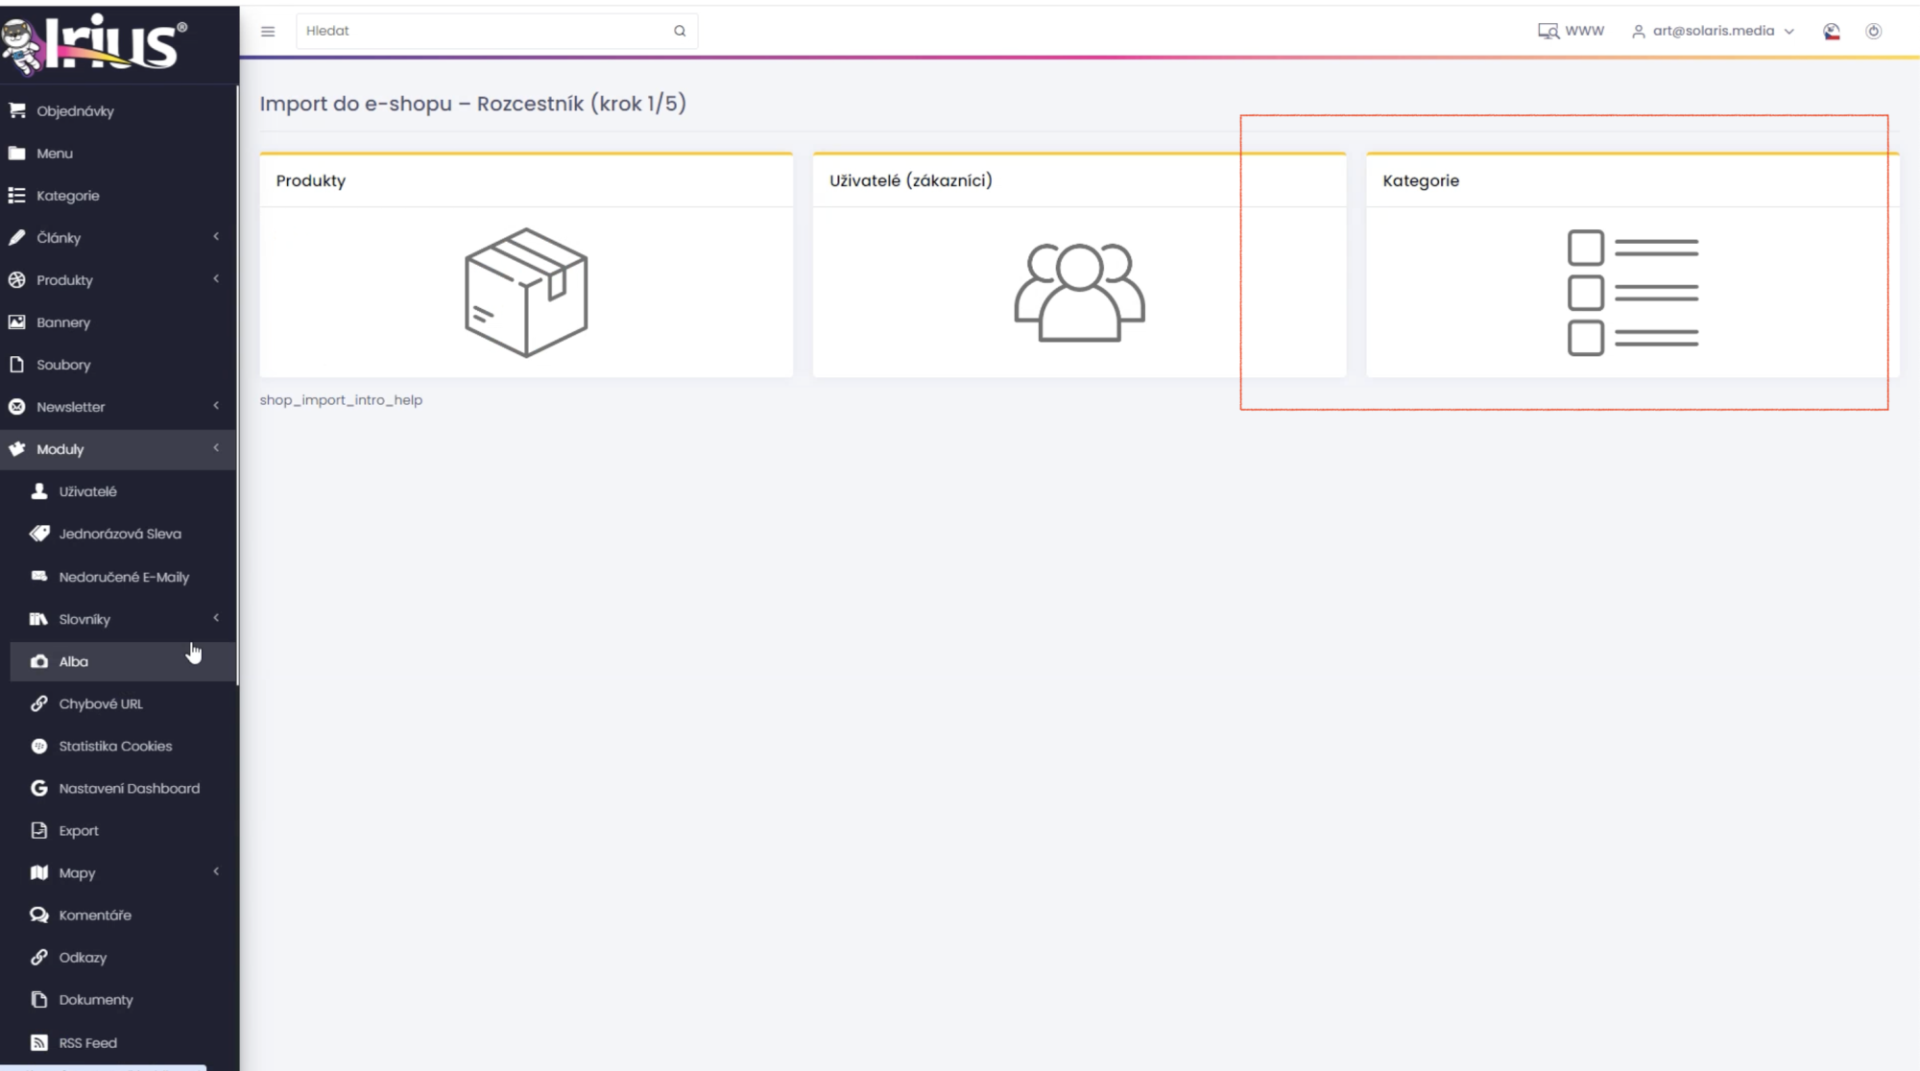1920x1071 pixels.
Task: Click the RSS Feed icon
Action: 39,1042
